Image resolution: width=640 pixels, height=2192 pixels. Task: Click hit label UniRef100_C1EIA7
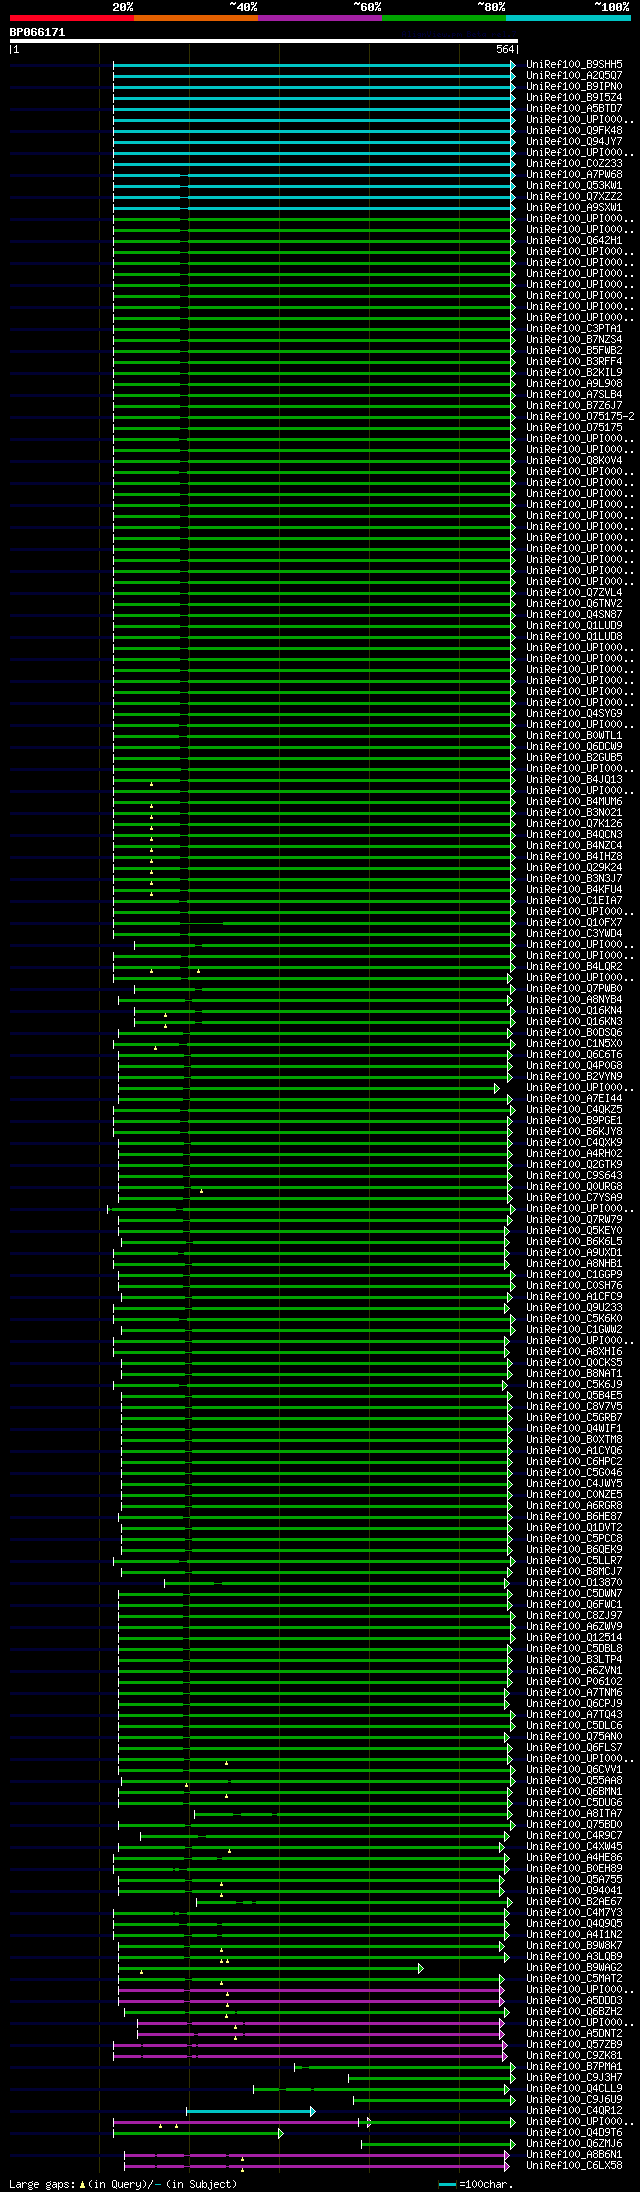574,901
